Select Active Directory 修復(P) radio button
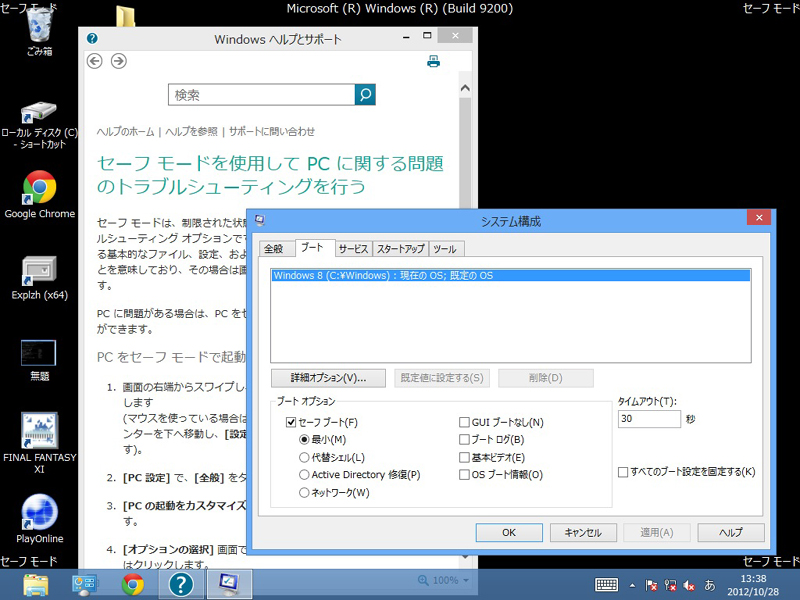This screenshot has height=600, width=800. 304,474
